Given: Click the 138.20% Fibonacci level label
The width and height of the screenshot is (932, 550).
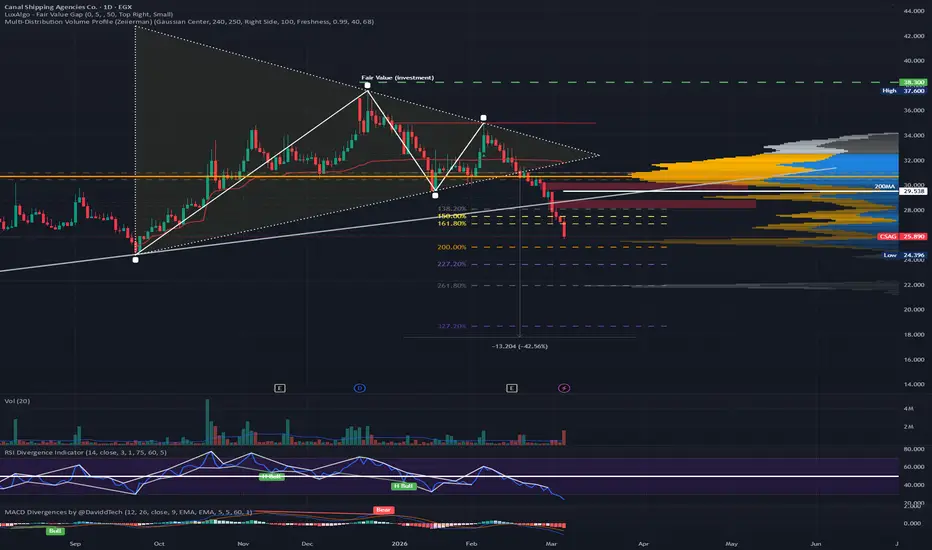Looking at the screenshot, I should click(452, 209).
